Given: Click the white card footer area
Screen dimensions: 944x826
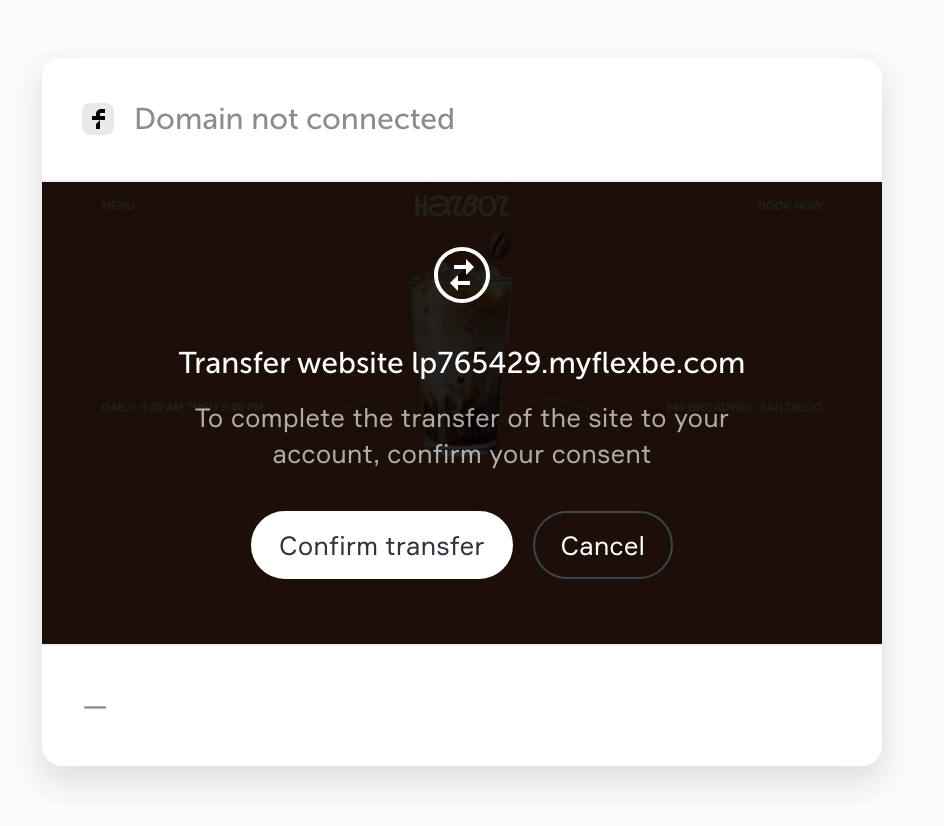Looking at the screenshot, I should tap(462, 705).
